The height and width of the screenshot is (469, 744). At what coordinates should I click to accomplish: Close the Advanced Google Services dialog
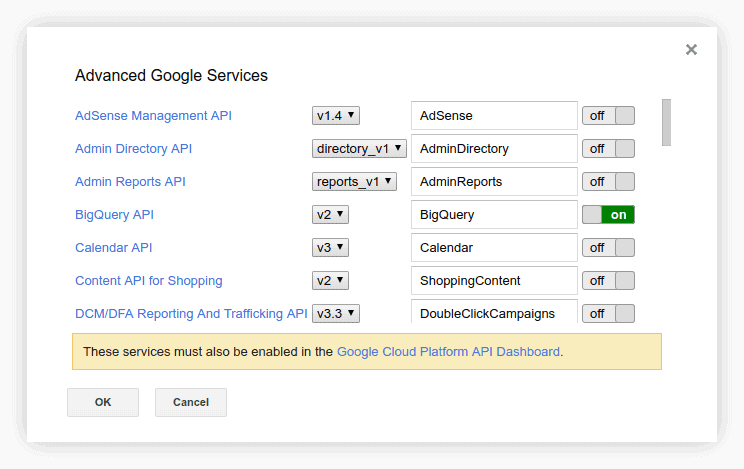click(691, 49)
